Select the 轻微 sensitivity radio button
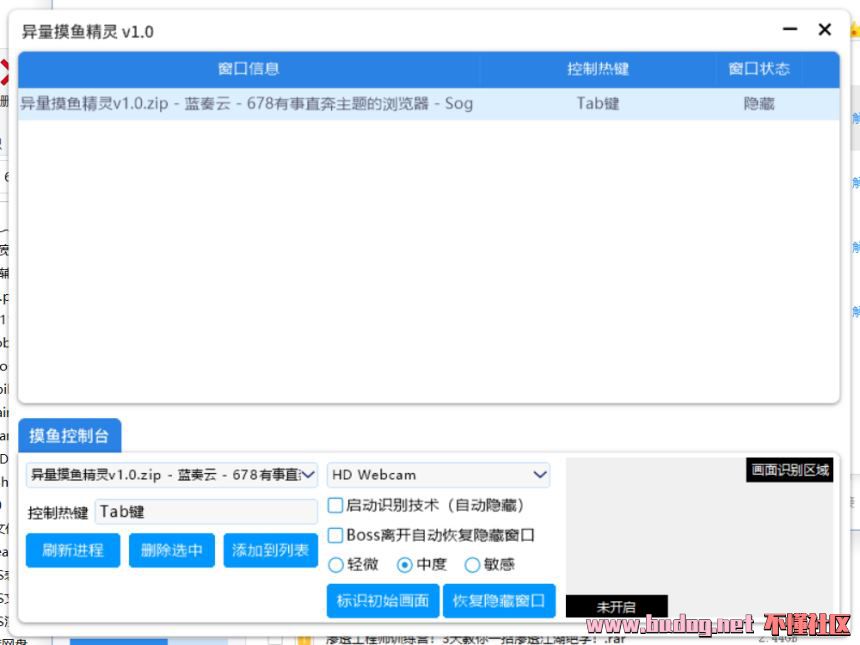Screen dimensions: 860x645 336,565
